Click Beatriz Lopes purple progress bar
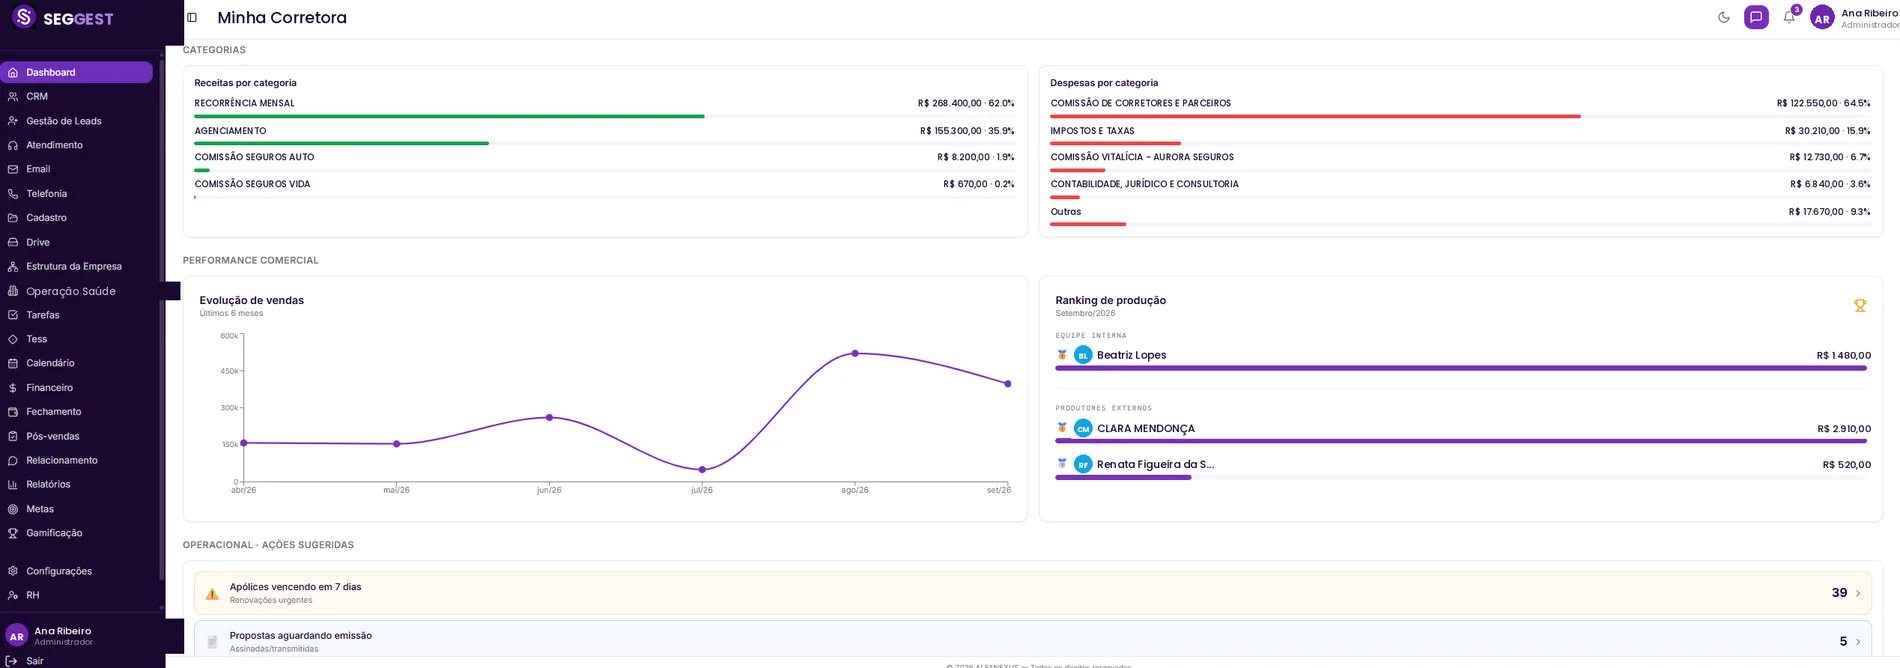The width and height of the screenshot is (1900, 668). (1461, 368)
